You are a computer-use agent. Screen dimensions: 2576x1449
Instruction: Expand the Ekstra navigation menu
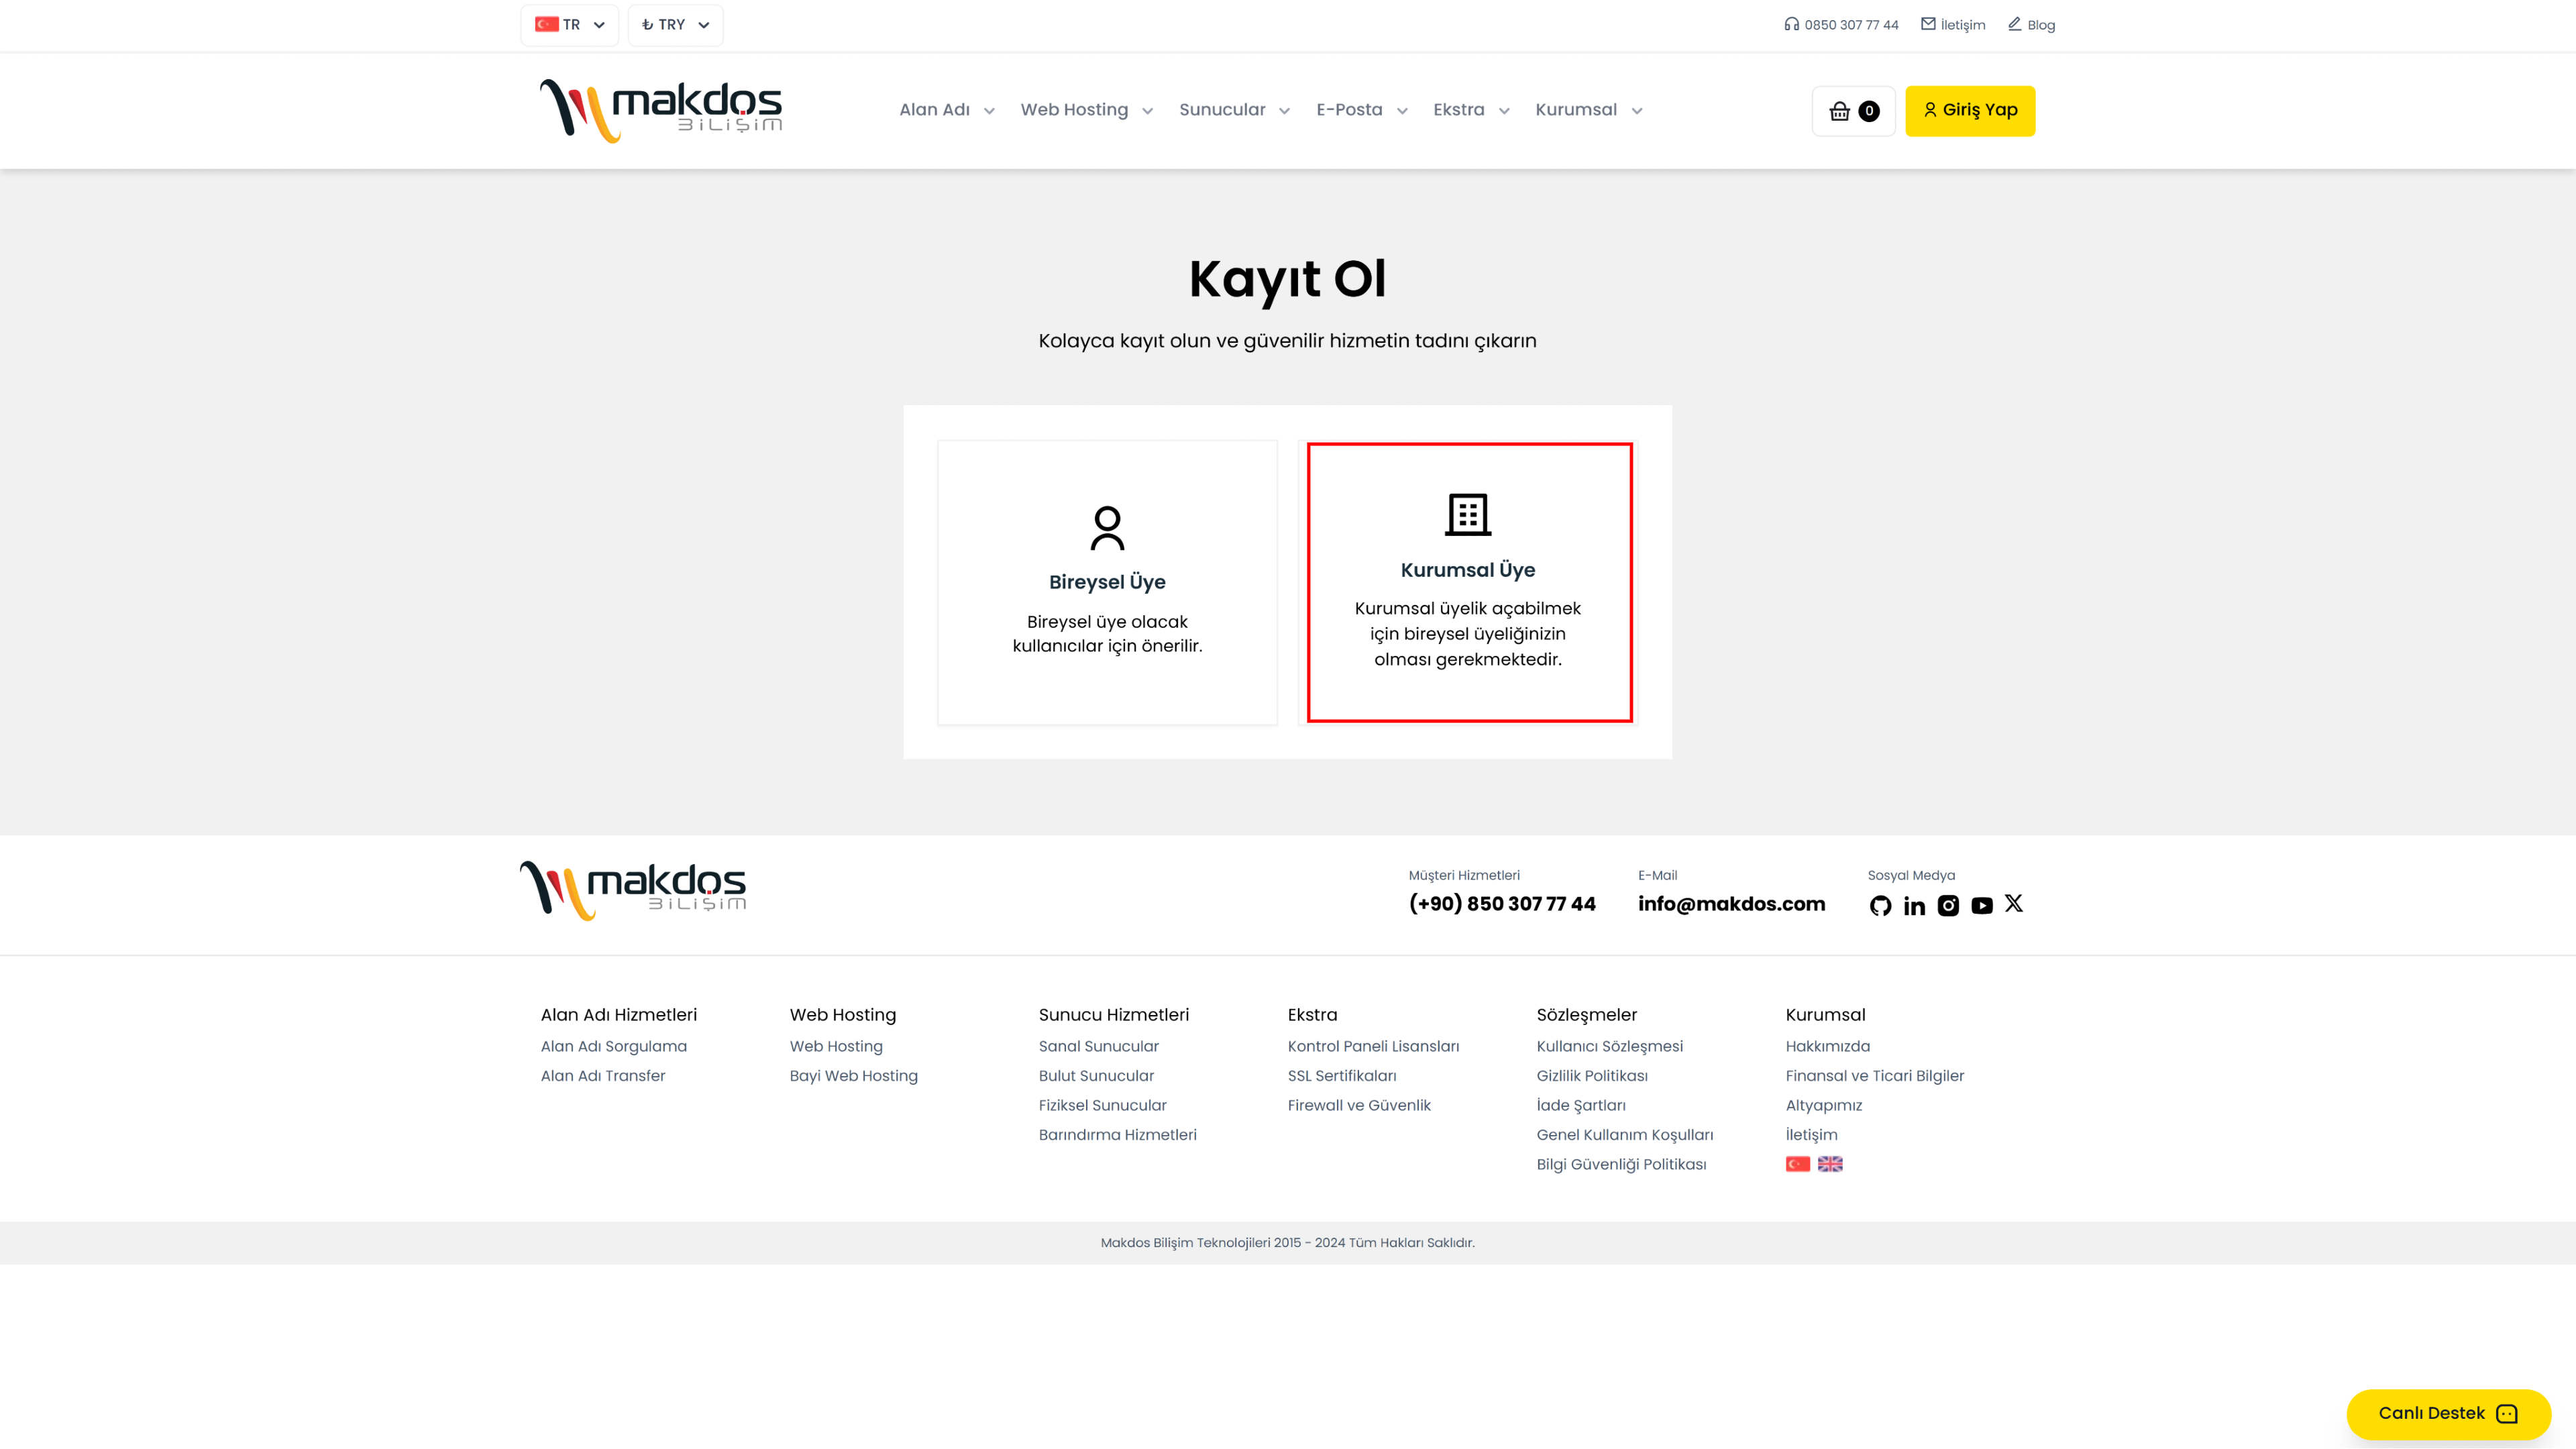click(x=1471, y=110)
